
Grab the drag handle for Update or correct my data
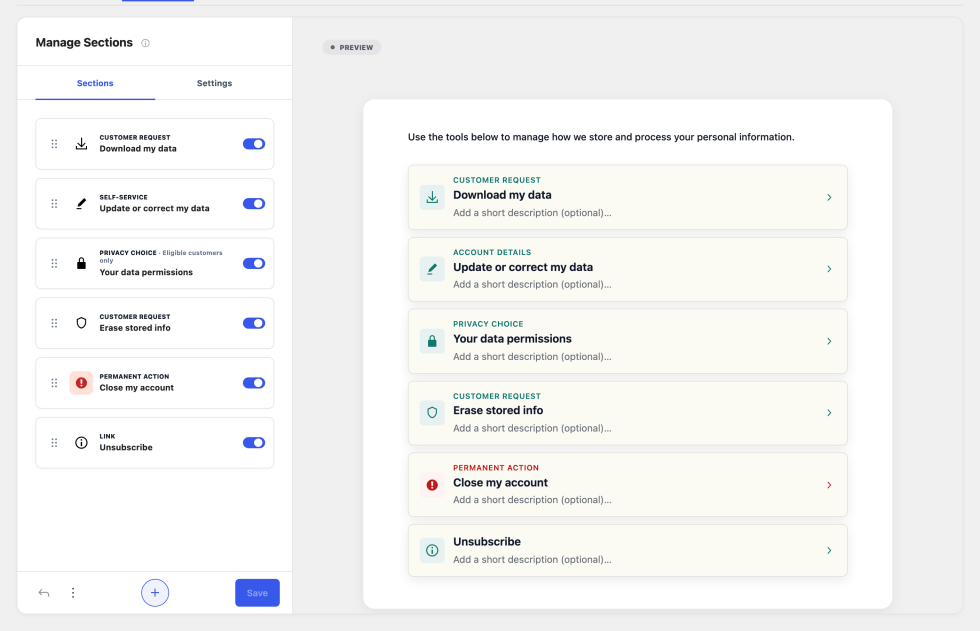[54, 204]
